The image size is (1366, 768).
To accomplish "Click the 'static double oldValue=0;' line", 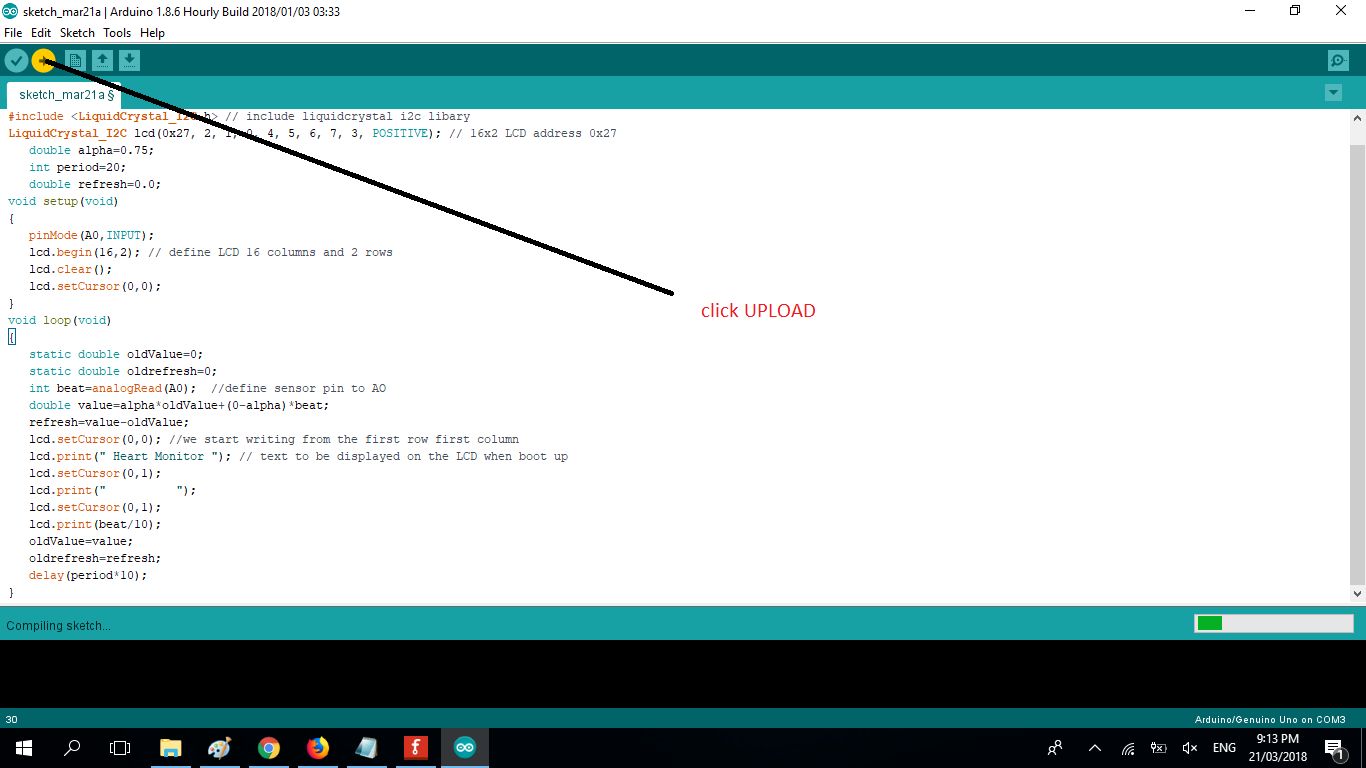I will click(116, 354).
